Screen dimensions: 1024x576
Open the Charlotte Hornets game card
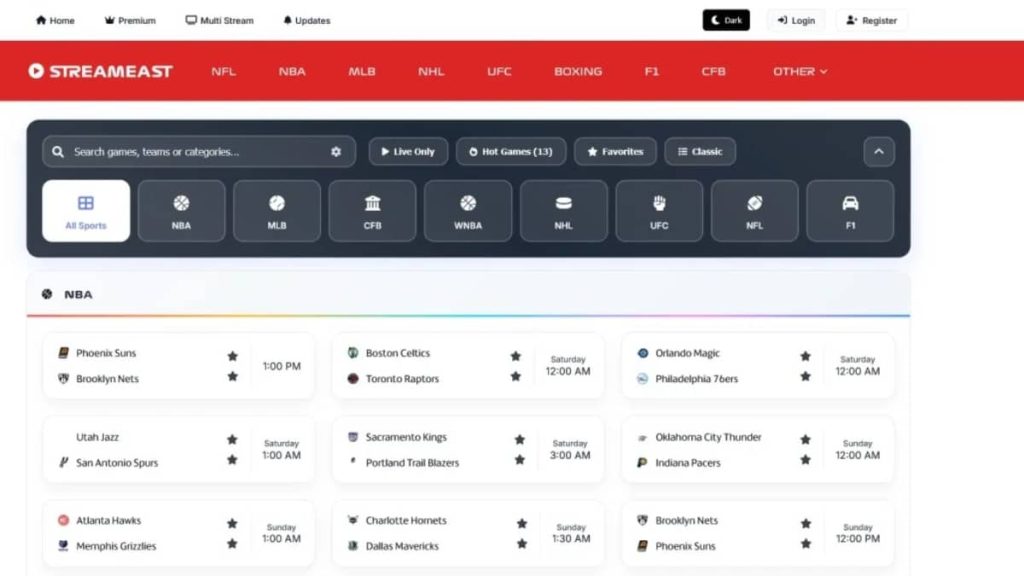coord(468,533)
